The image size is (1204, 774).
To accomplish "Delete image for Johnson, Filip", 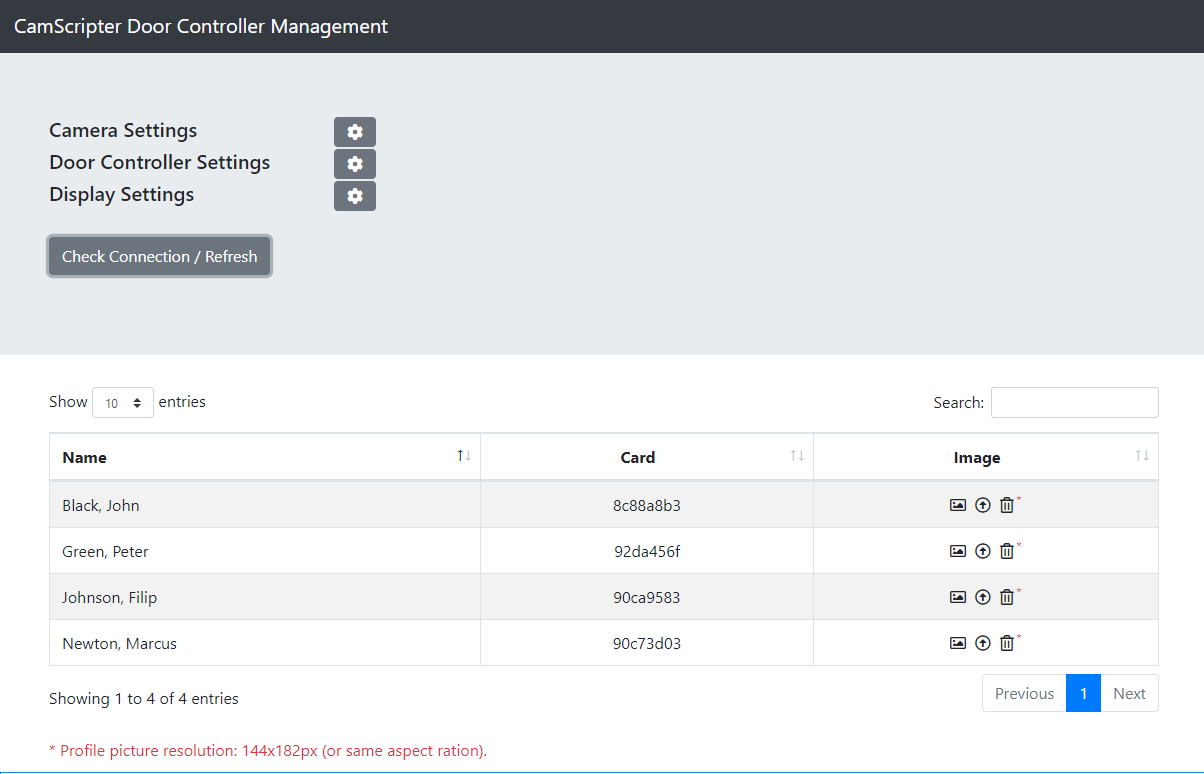I will [1007, 598].
